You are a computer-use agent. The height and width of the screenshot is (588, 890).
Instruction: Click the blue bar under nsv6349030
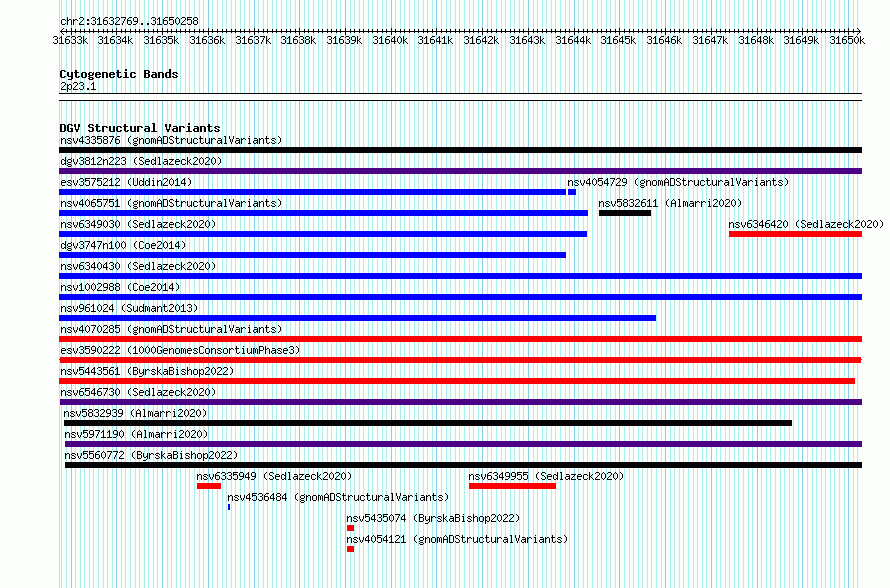(323, 234)
